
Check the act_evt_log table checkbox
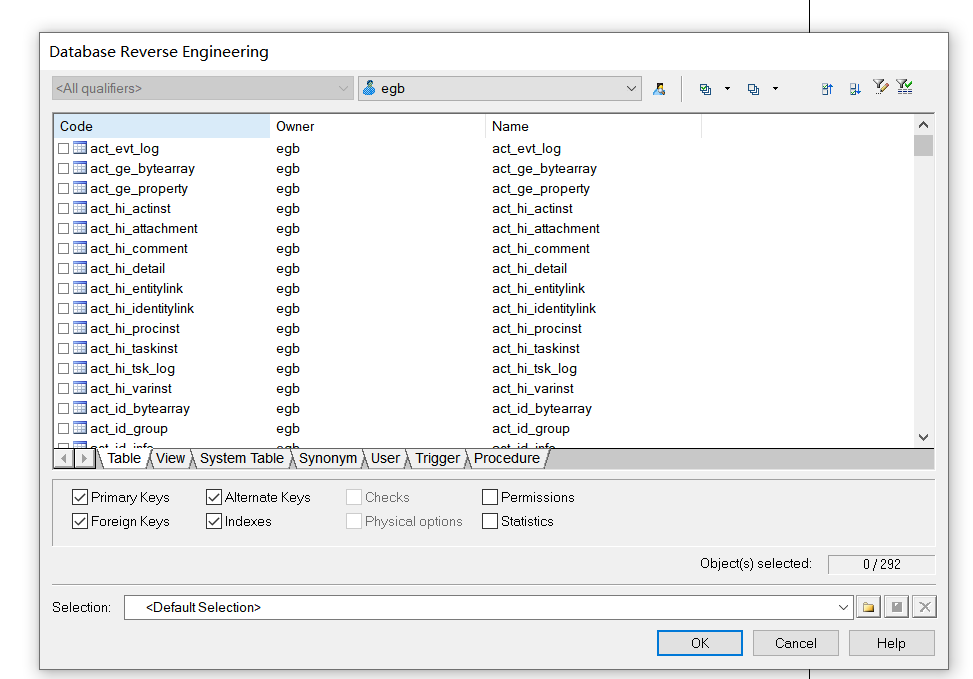62,148
